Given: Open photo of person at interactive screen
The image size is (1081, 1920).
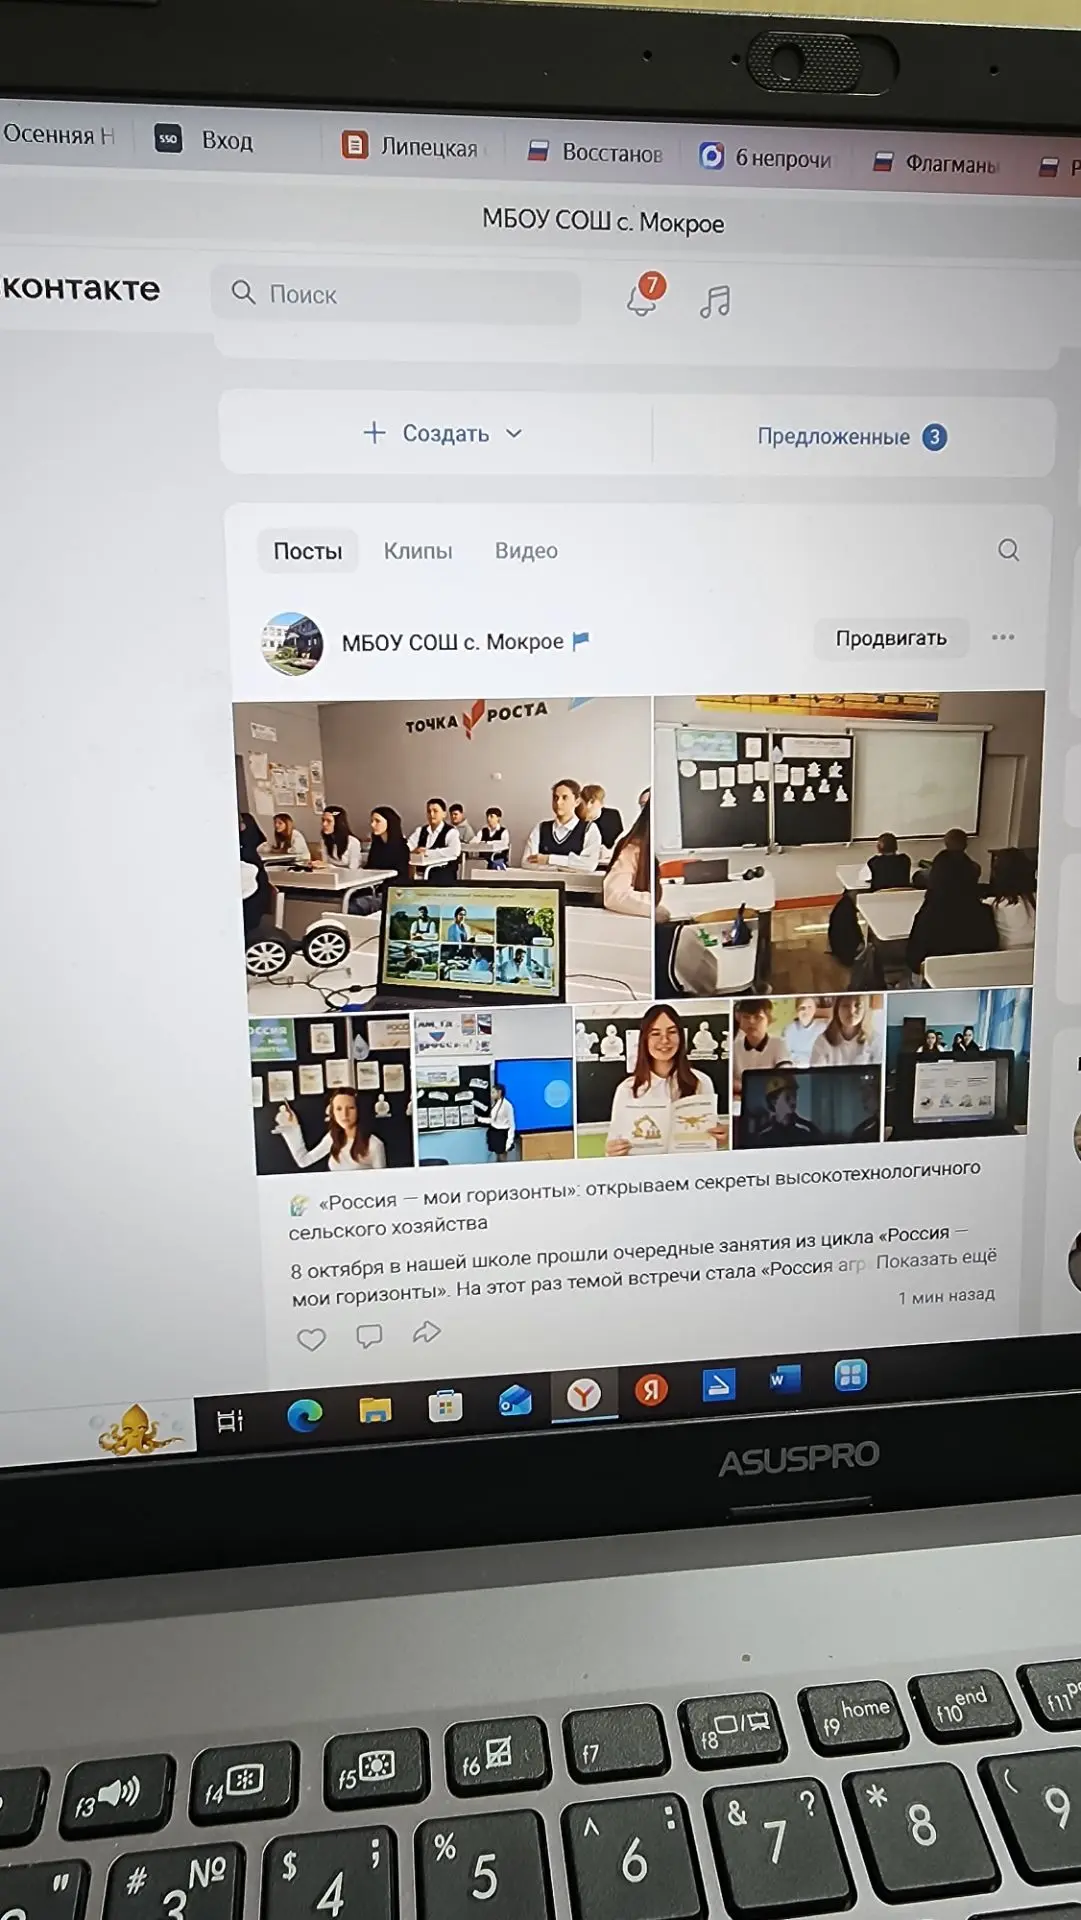Looking at the screenshot, I should pos(494,1085).
